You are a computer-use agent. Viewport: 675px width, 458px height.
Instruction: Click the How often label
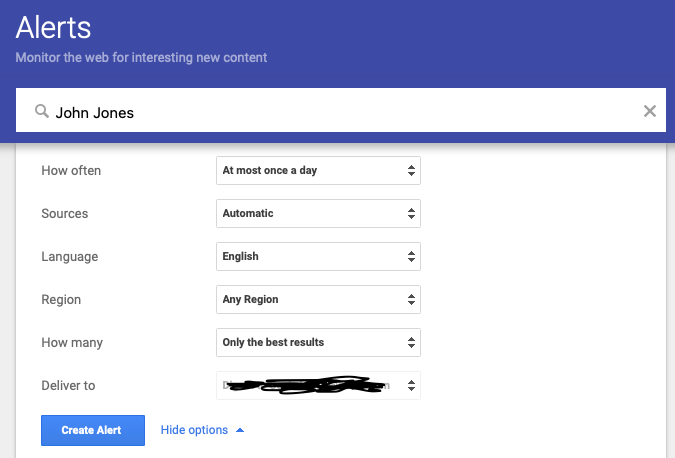click(71, 170)
